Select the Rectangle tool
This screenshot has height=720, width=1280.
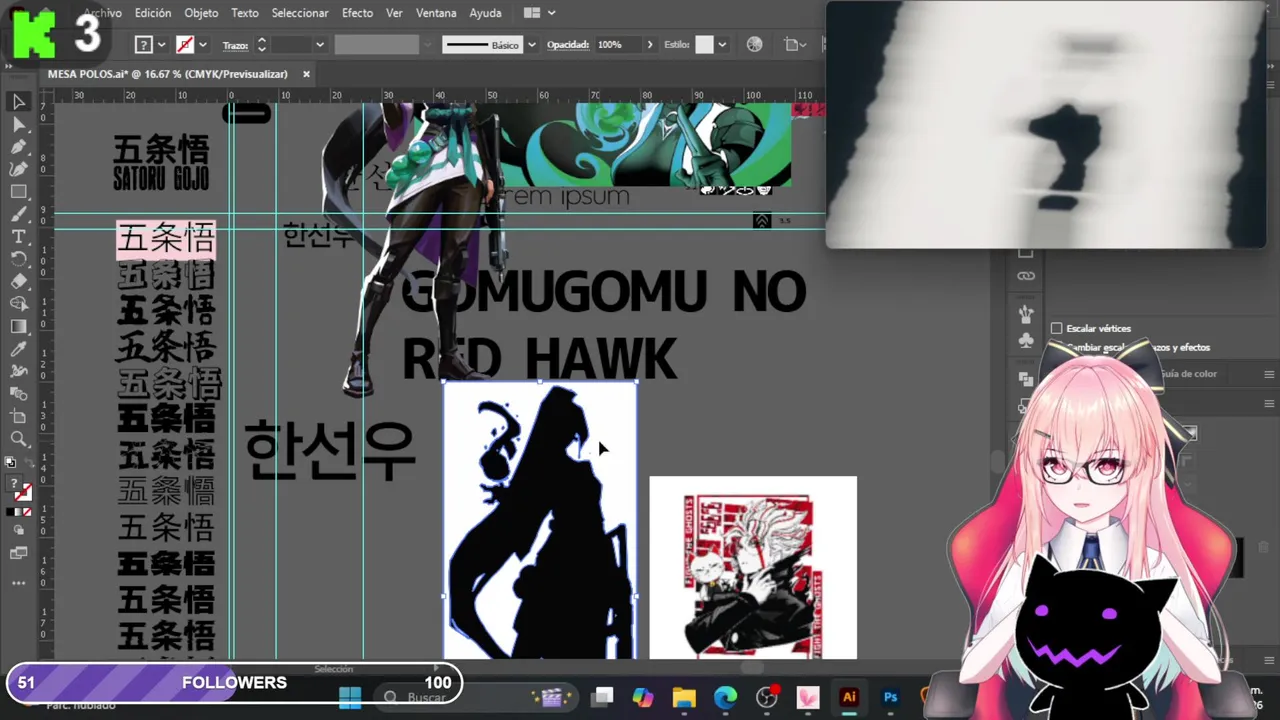19,192
